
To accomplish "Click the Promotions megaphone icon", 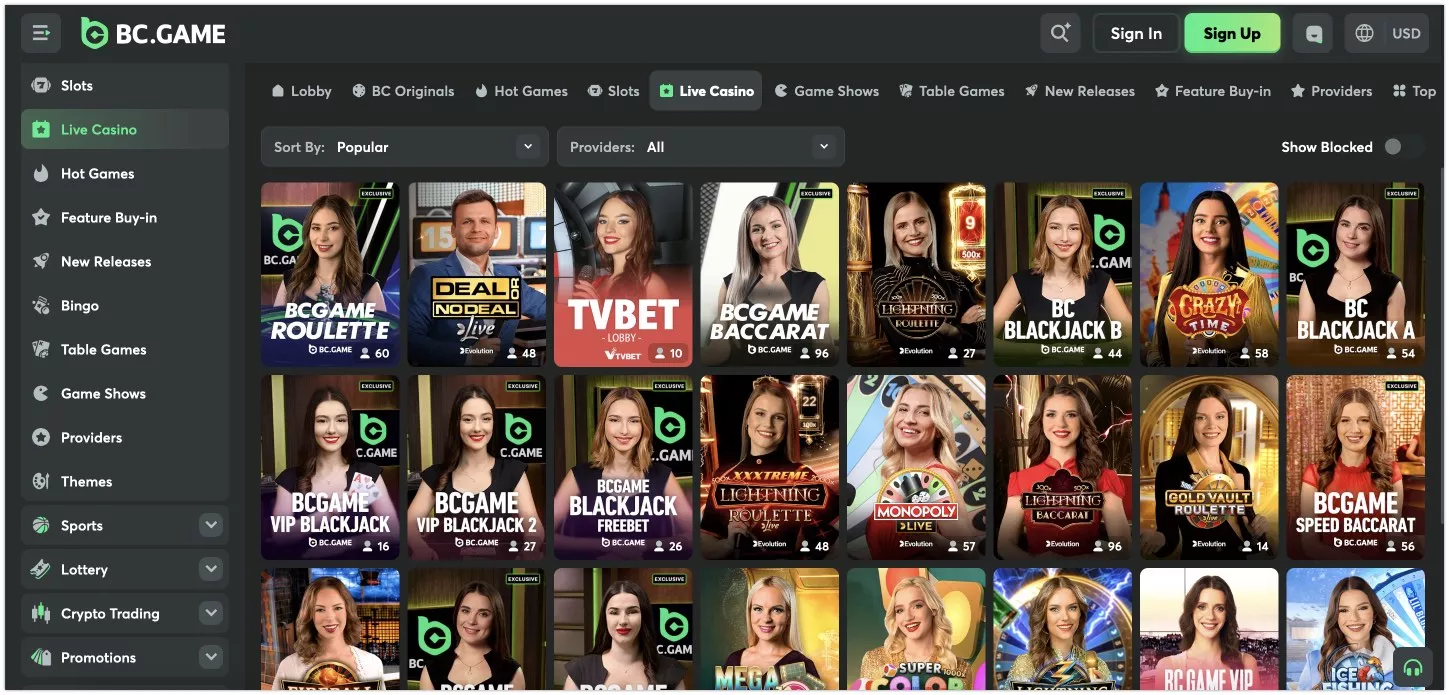I will 41,657.
